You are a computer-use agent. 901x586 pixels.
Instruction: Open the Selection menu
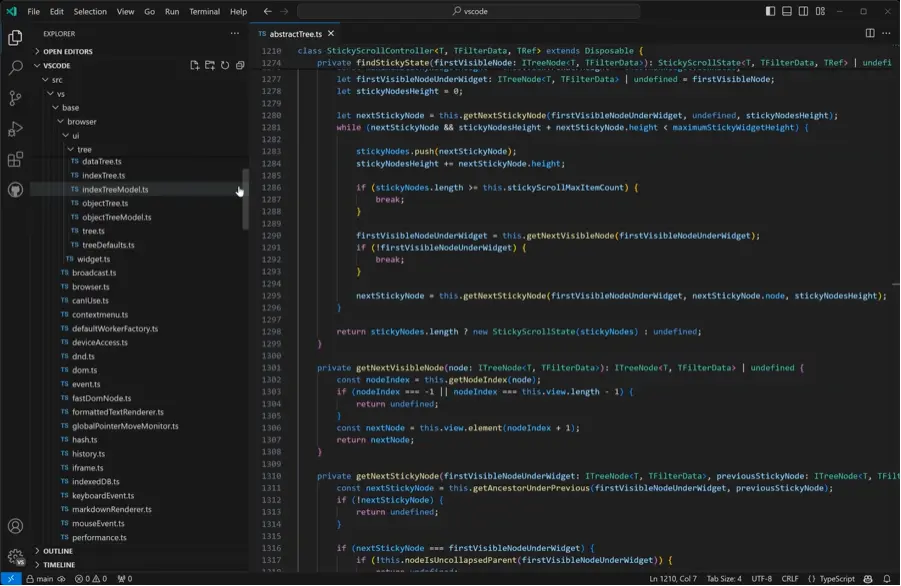click(90, 11)
